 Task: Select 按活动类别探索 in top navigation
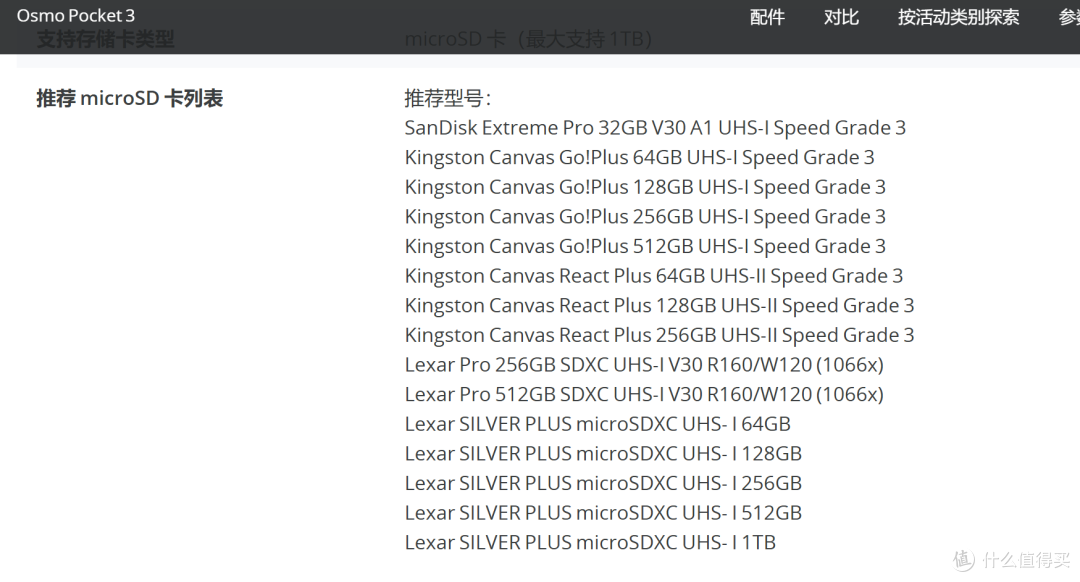click(958, 17)
